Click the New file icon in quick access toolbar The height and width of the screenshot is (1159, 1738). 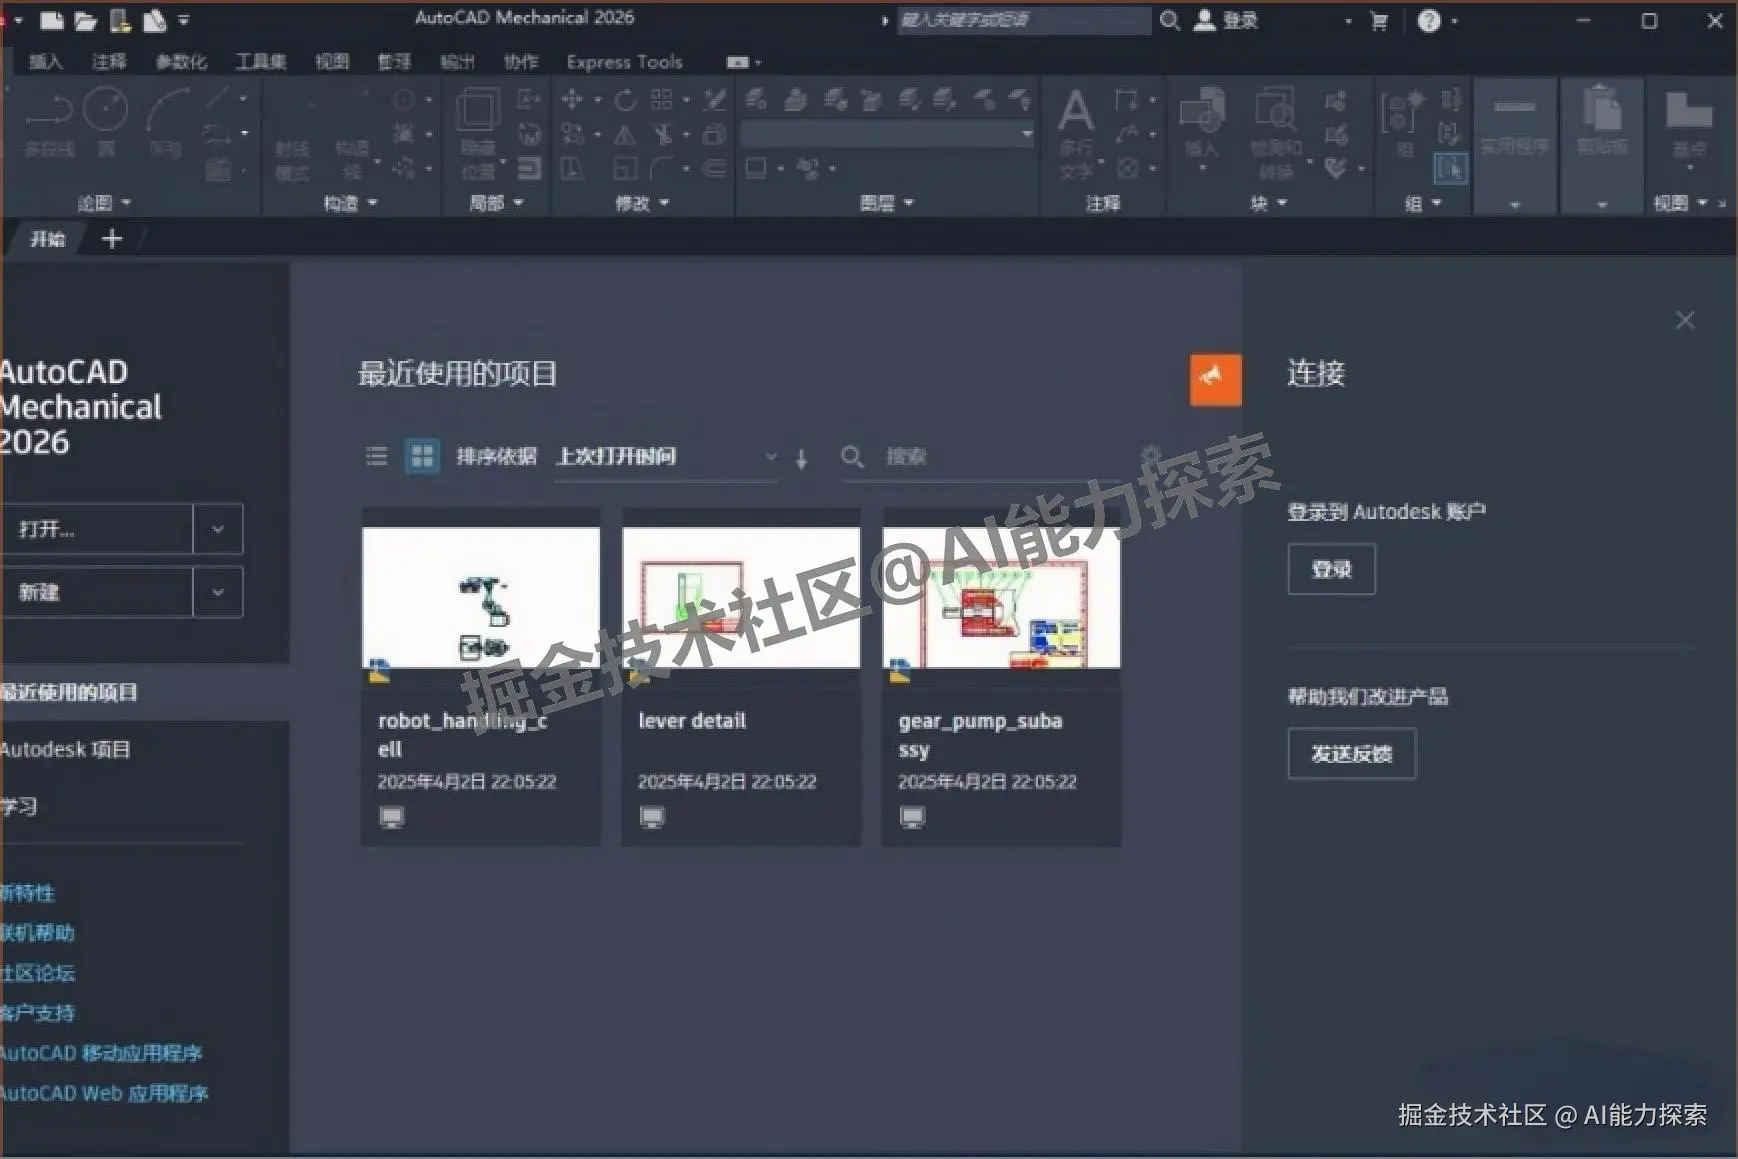tap(52, 20)
